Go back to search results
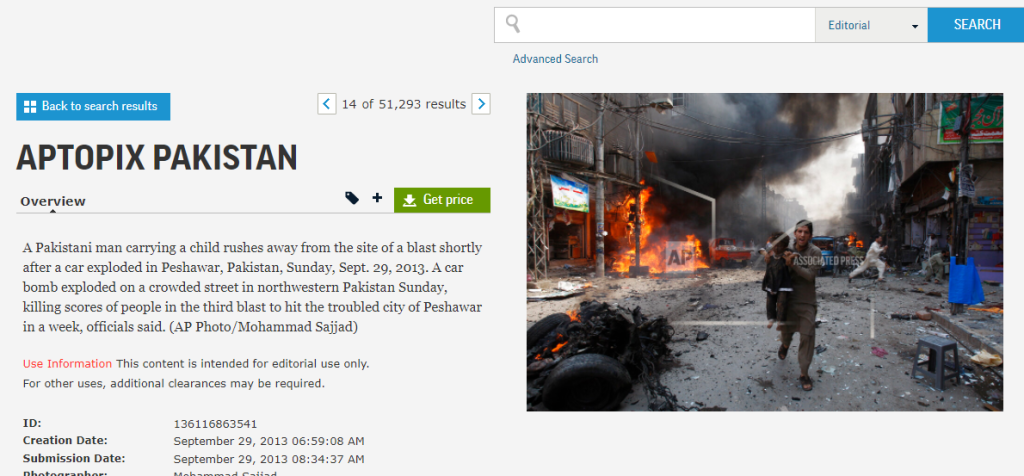This screenshot has height=476, width=1024. pos(93,106)
